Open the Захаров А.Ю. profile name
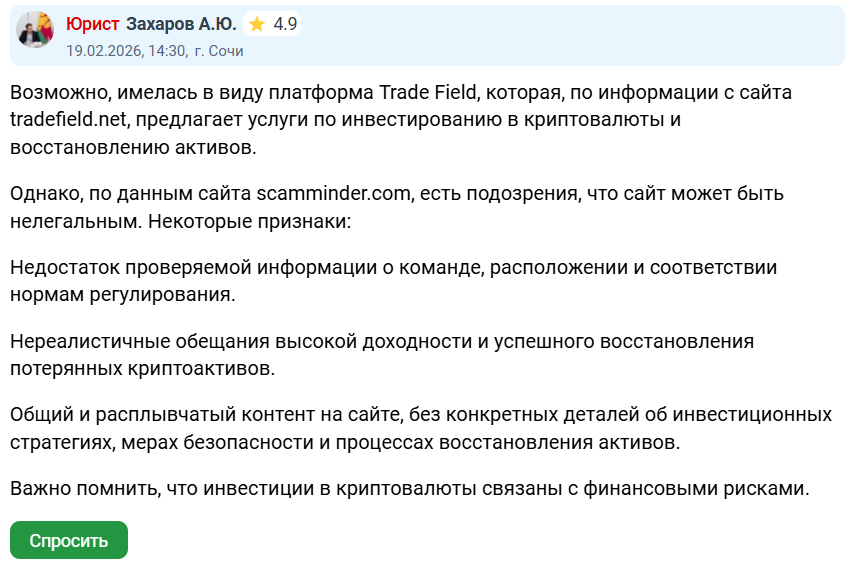The image size is (858, 564). click(x=182, y=24)
